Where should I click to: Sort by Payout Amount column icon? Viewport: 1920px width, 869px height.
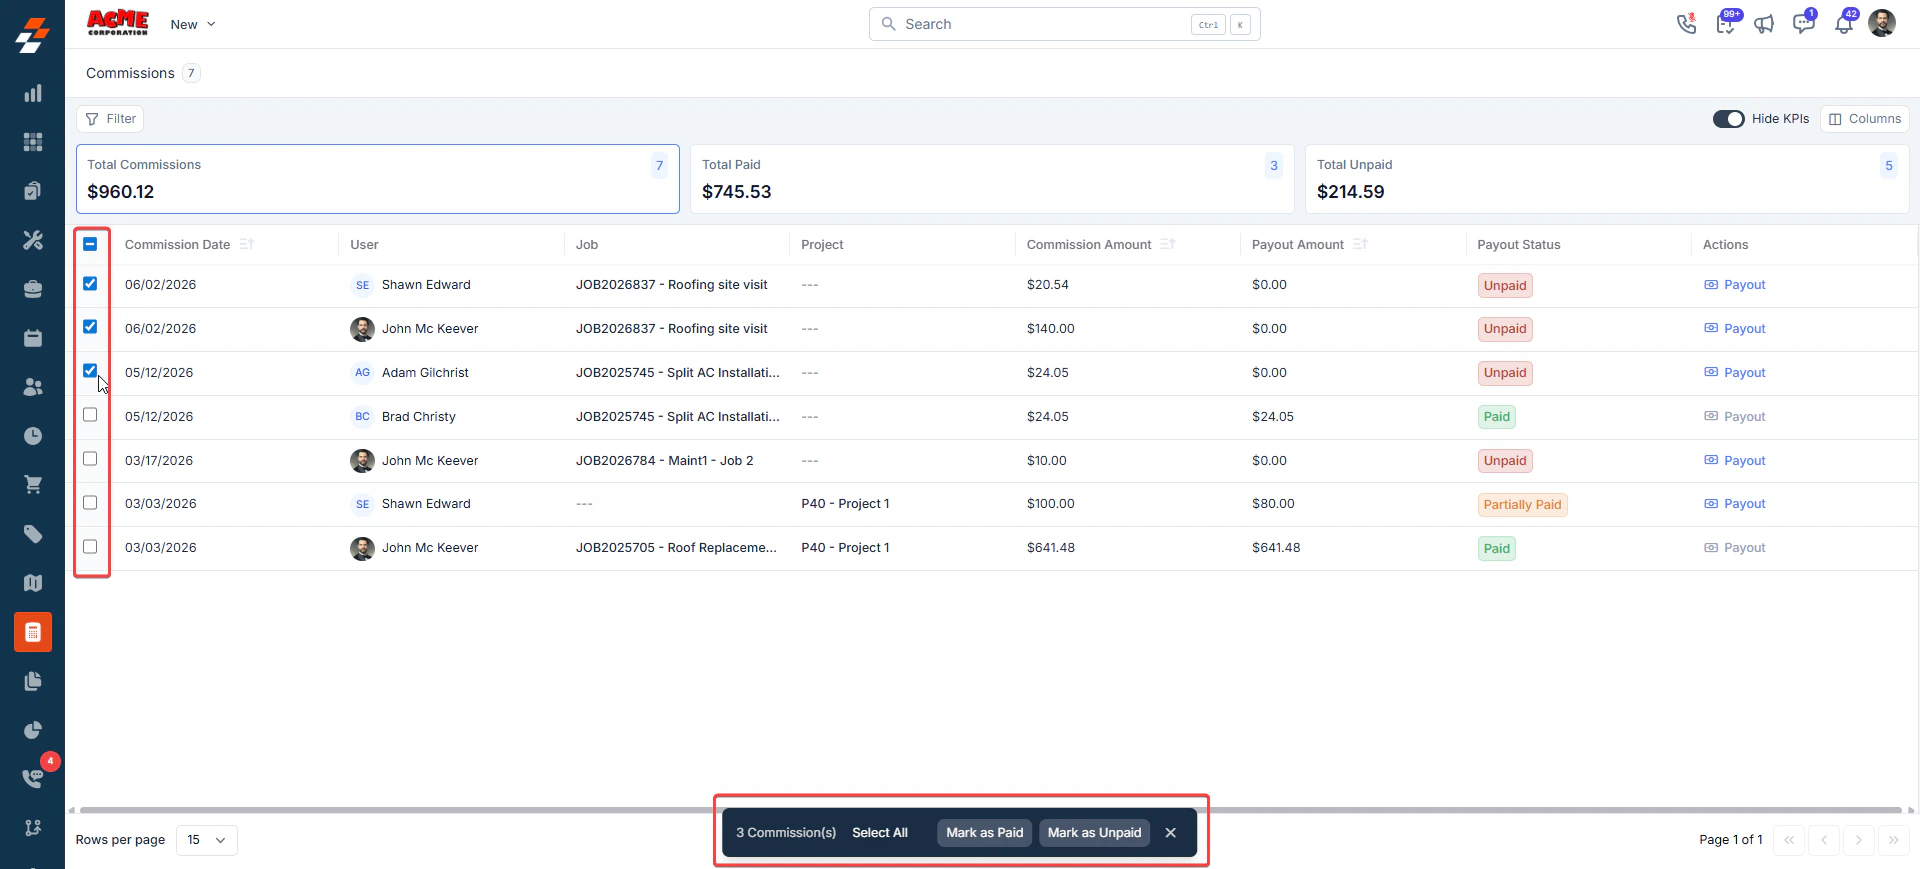[1360, 244]
